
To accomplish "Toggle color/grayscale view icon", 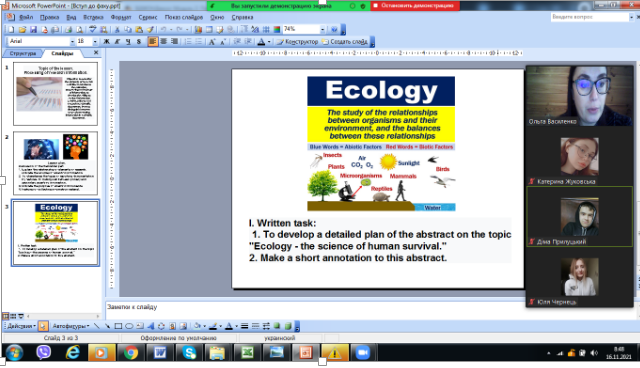I will [277, 29].
